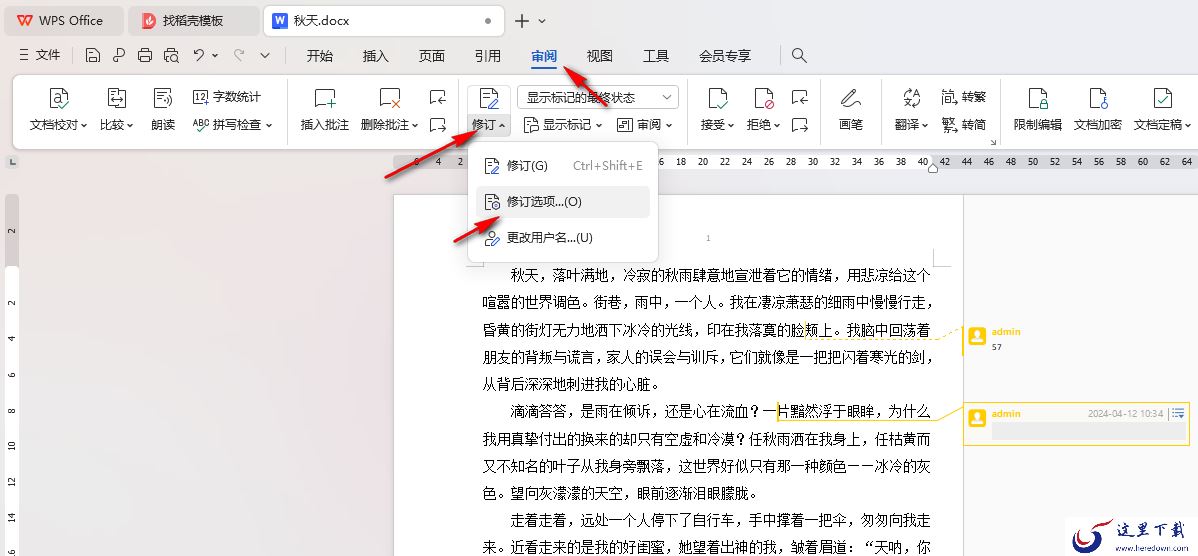Open the 会员专享 ribbon tab
This screenshot has width=1198, height=556.
click(x=725, y=55)
